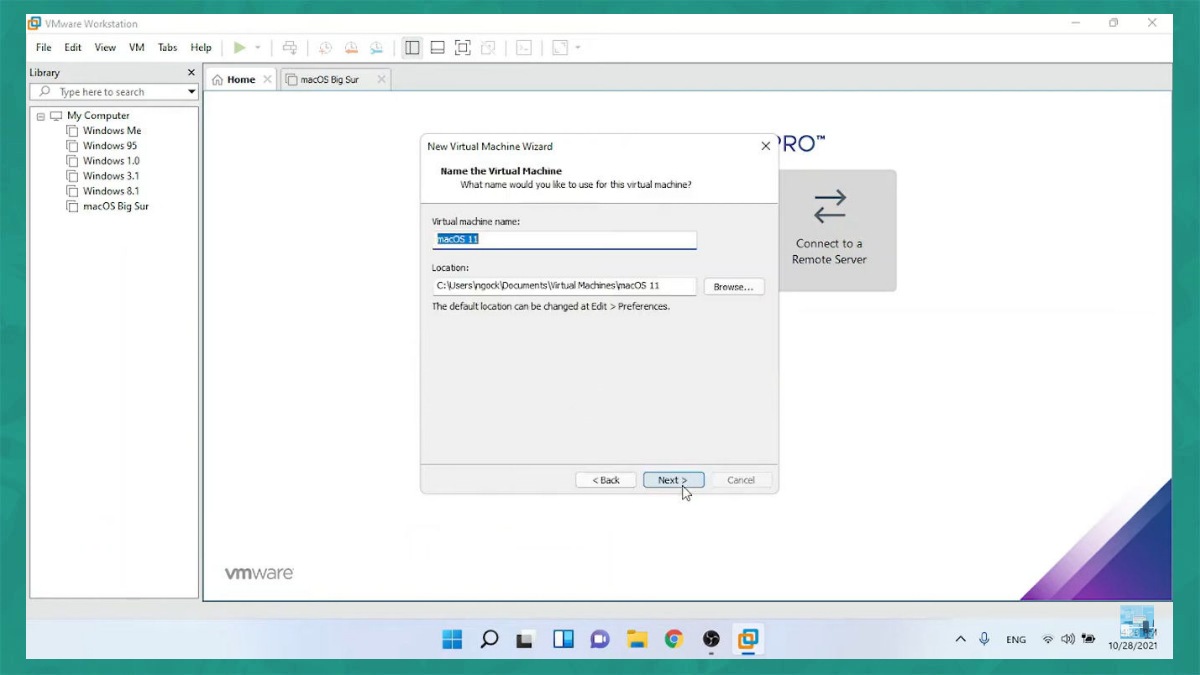The width and height of the screenshot is (1200, 675).
Task: Select Windows 3.1 virtual machine
Action: tap(111, 176)
